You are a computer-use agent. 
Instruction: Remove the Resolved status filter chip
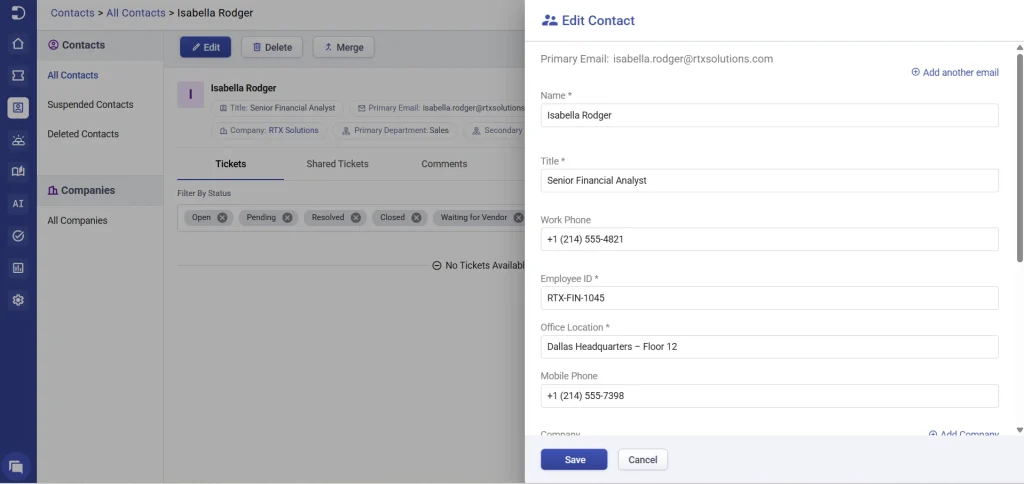pos(355,217)
